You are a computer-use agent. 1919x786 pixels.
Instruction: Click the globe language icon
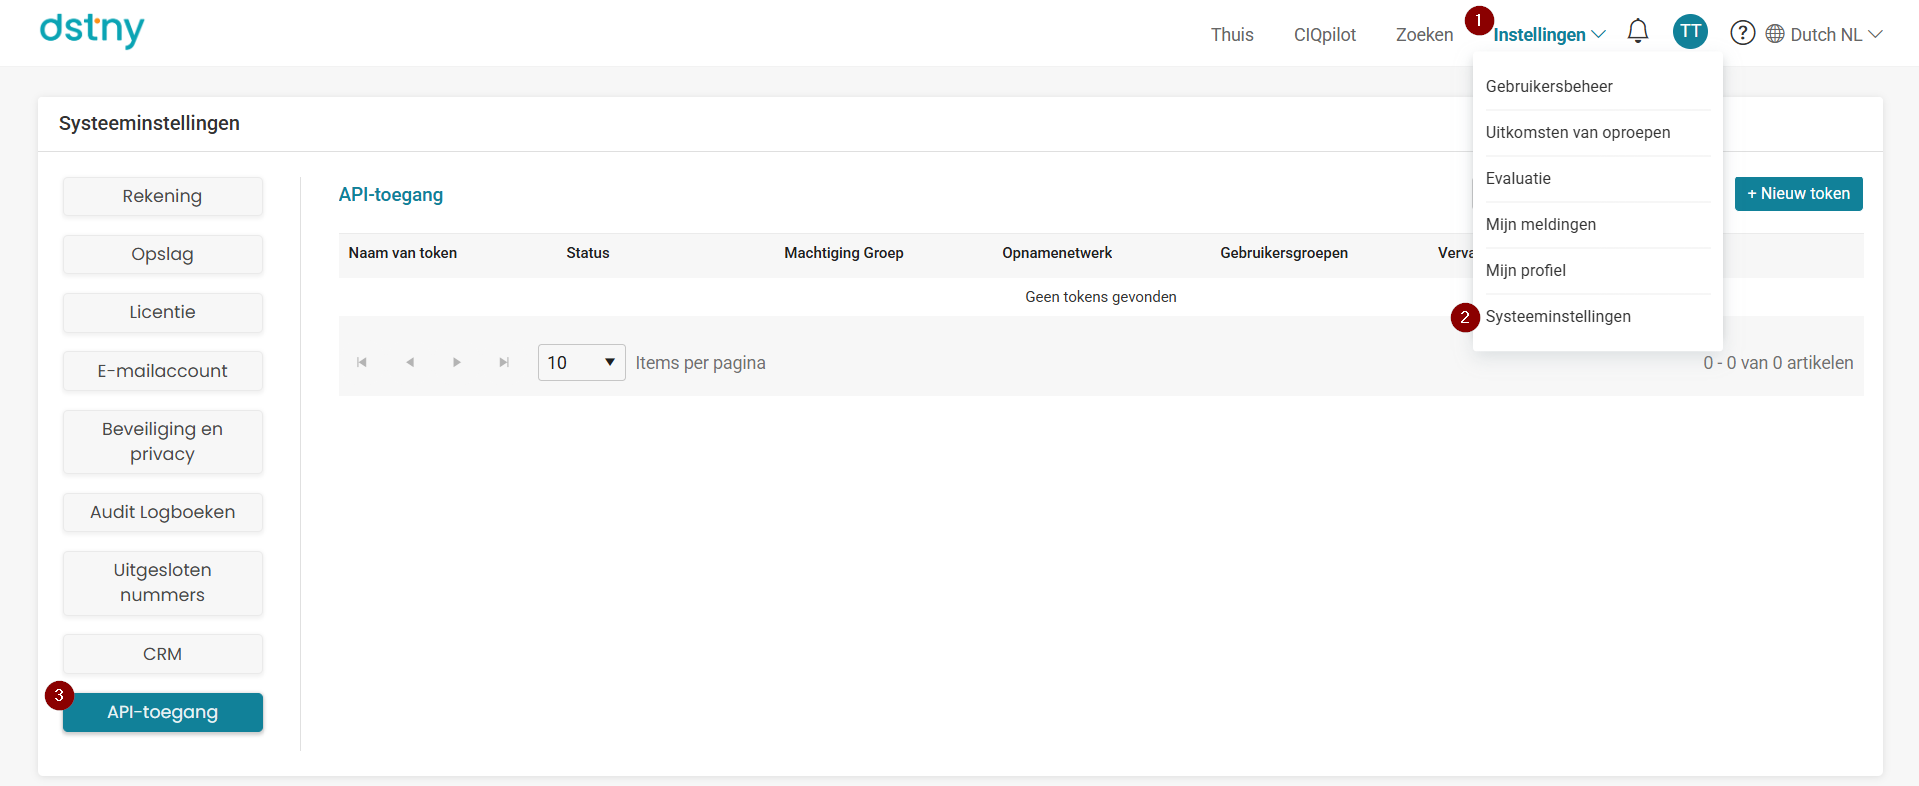pyautogui.click(x=1775, y=34)
